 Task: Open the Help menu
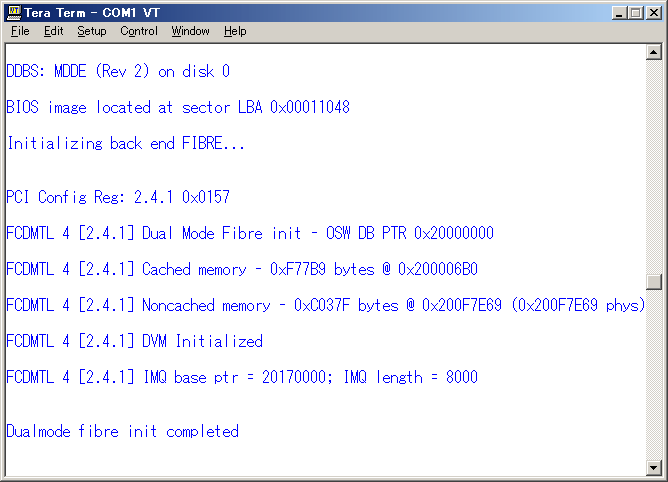[235, 31]
